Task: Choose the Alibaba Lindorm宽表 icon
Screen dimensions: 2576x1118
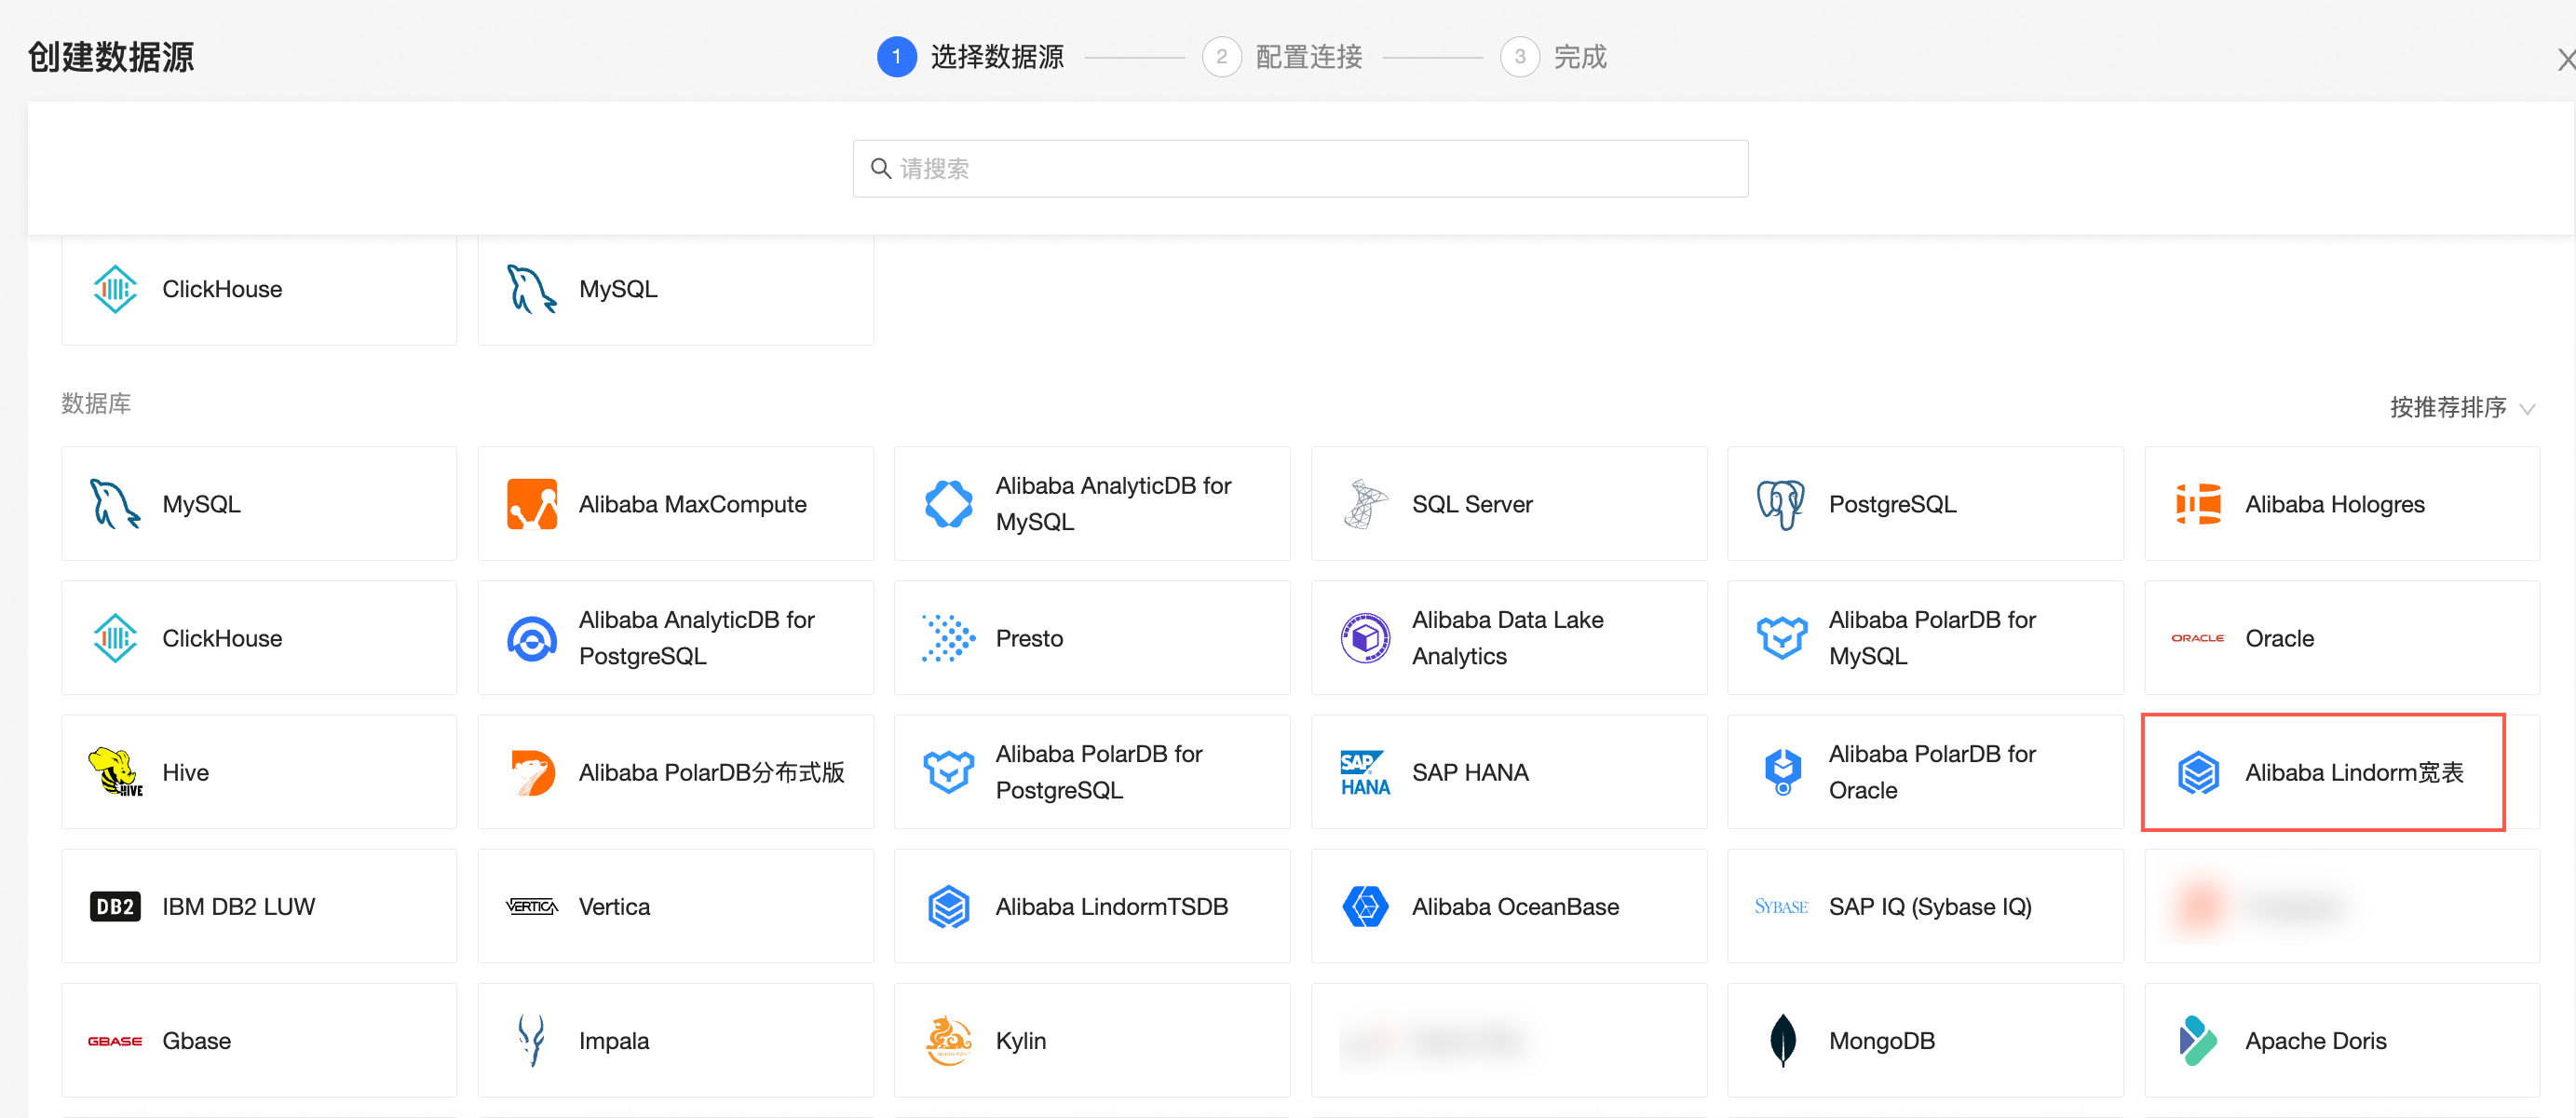Action: pos(2198,772)
